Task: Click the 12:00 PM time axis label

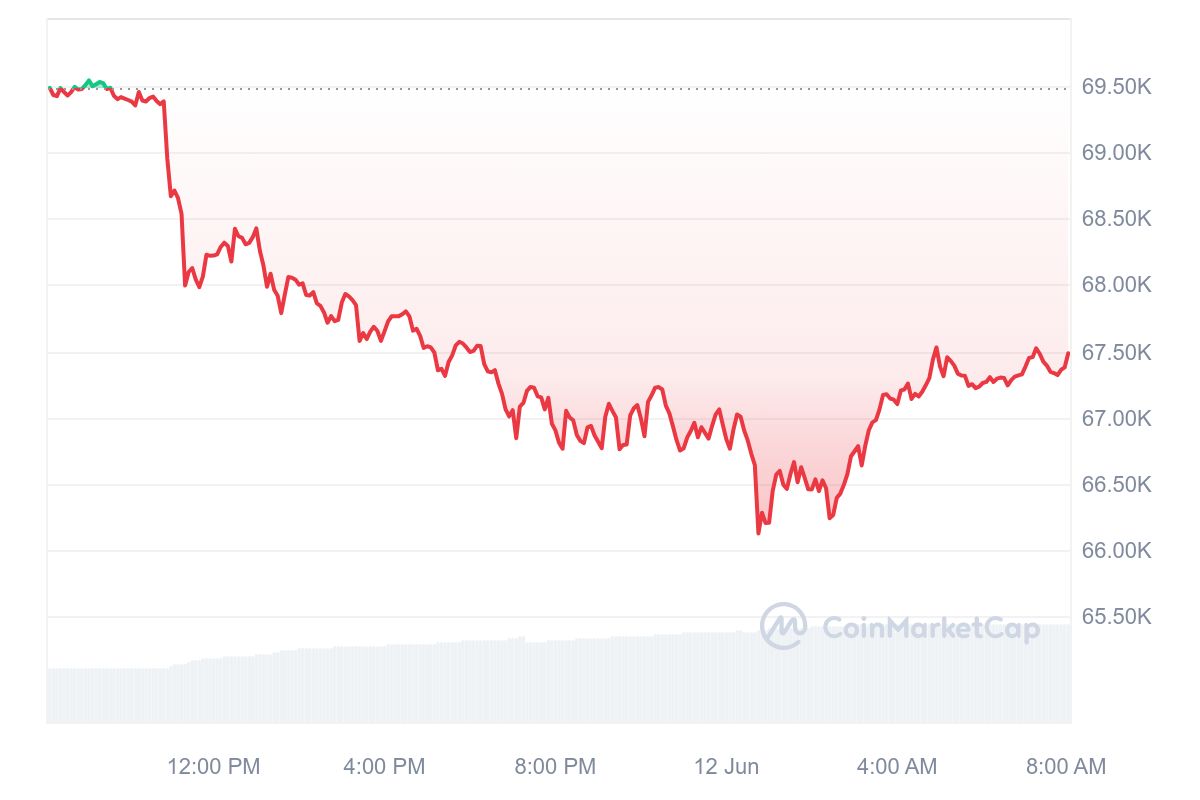Action: [x=213, y=767]
